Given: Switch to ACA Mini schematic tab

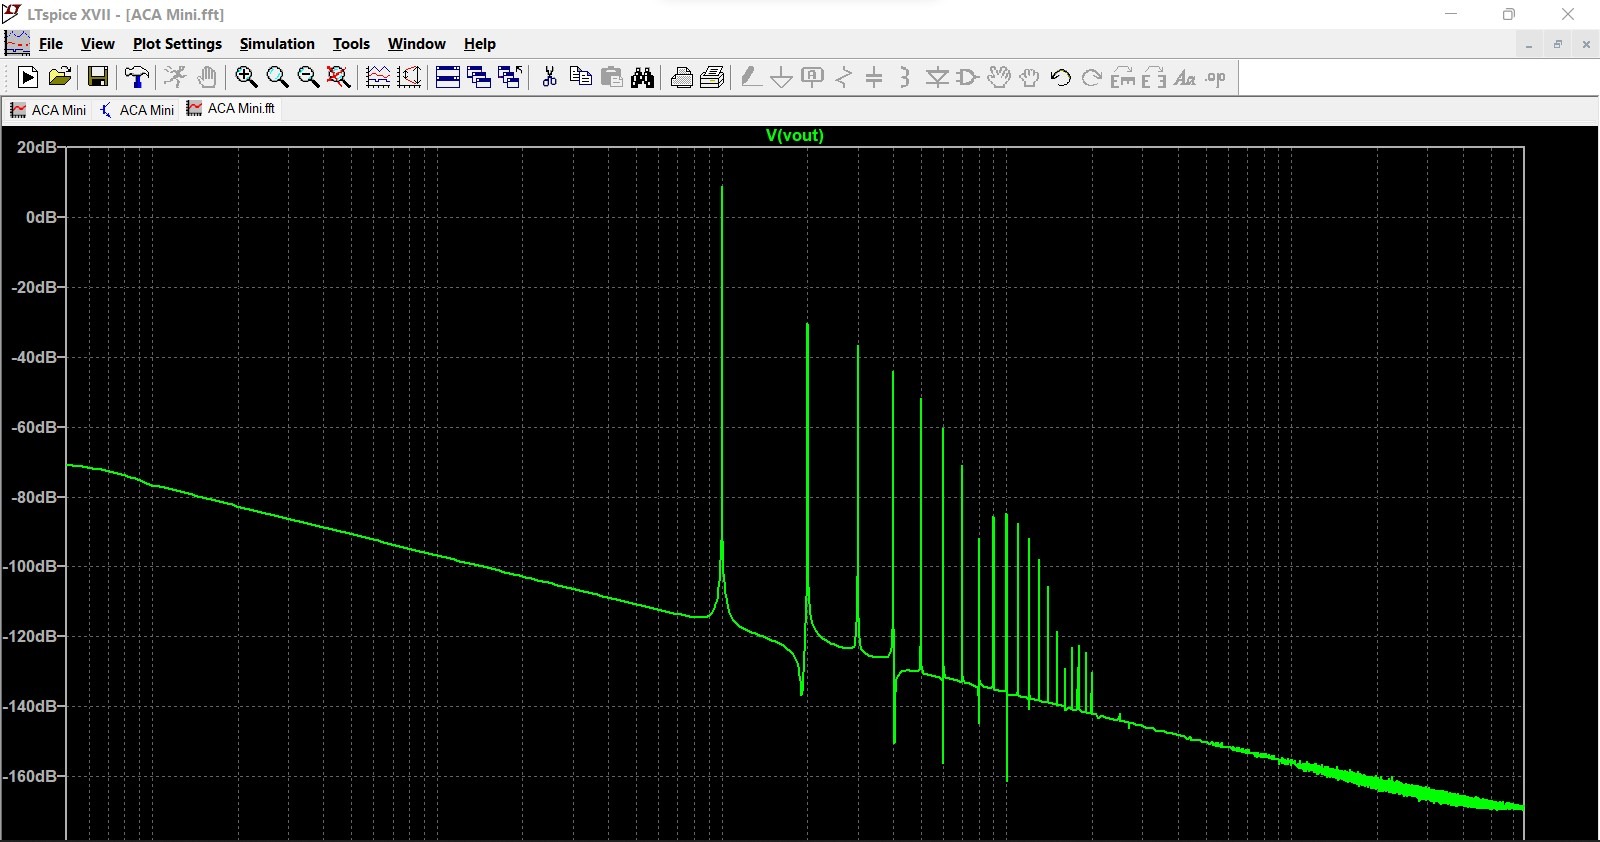Looking at the screenshot, I should [x=136, y=110].
